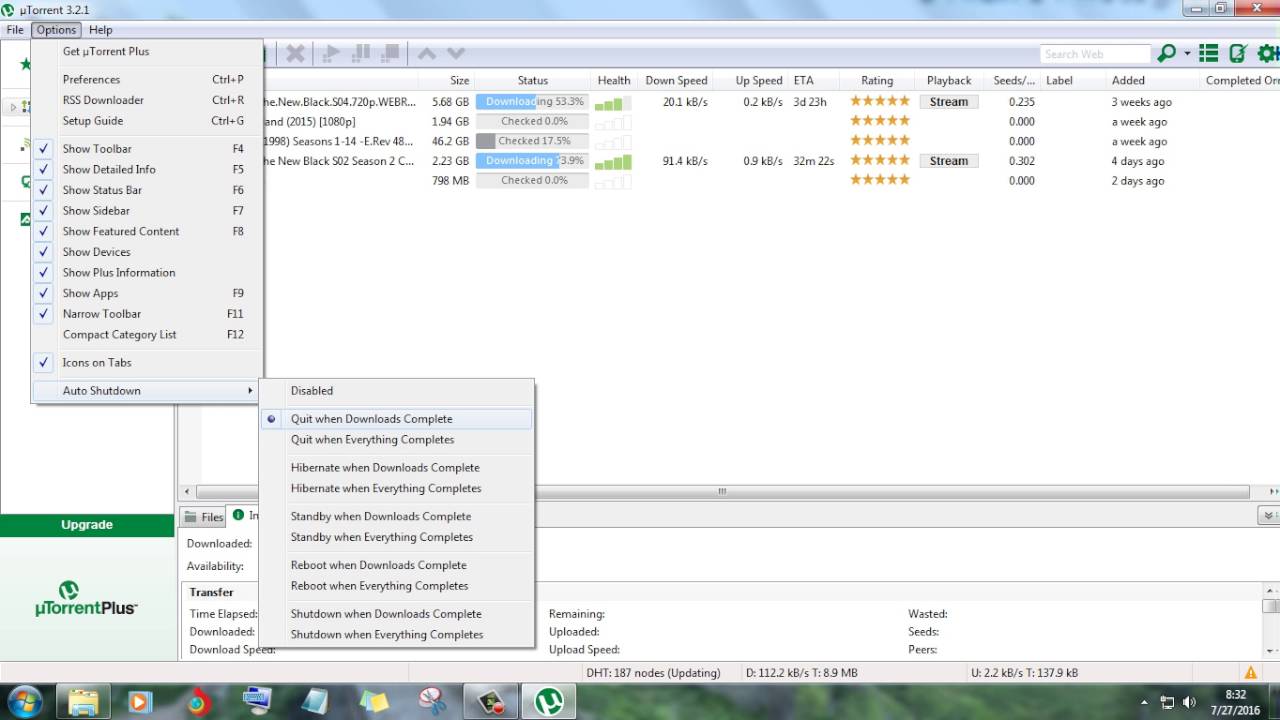Open the Windows Start button
The image size is (1280, 720).
click(x=23, y=701)
